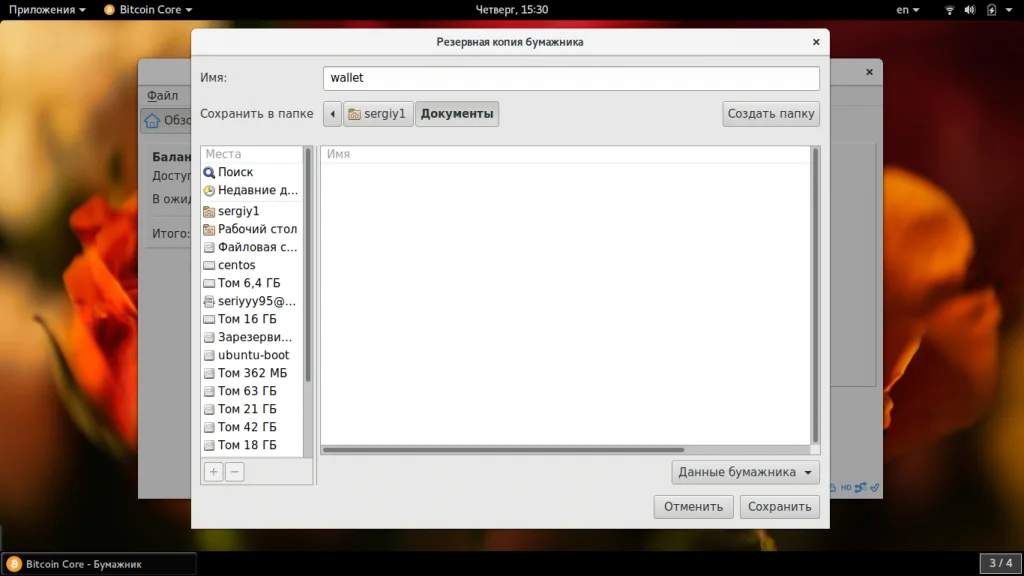Open the en keyboard layout dropdown
Image resolution: width=1024 pixels, height=576 pixels.
(907, 10)
